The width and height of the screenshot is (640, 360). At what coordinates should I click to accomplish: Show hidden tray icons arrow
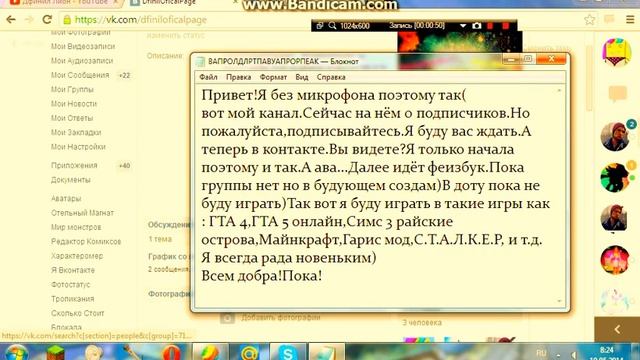(x=558, y=355)
